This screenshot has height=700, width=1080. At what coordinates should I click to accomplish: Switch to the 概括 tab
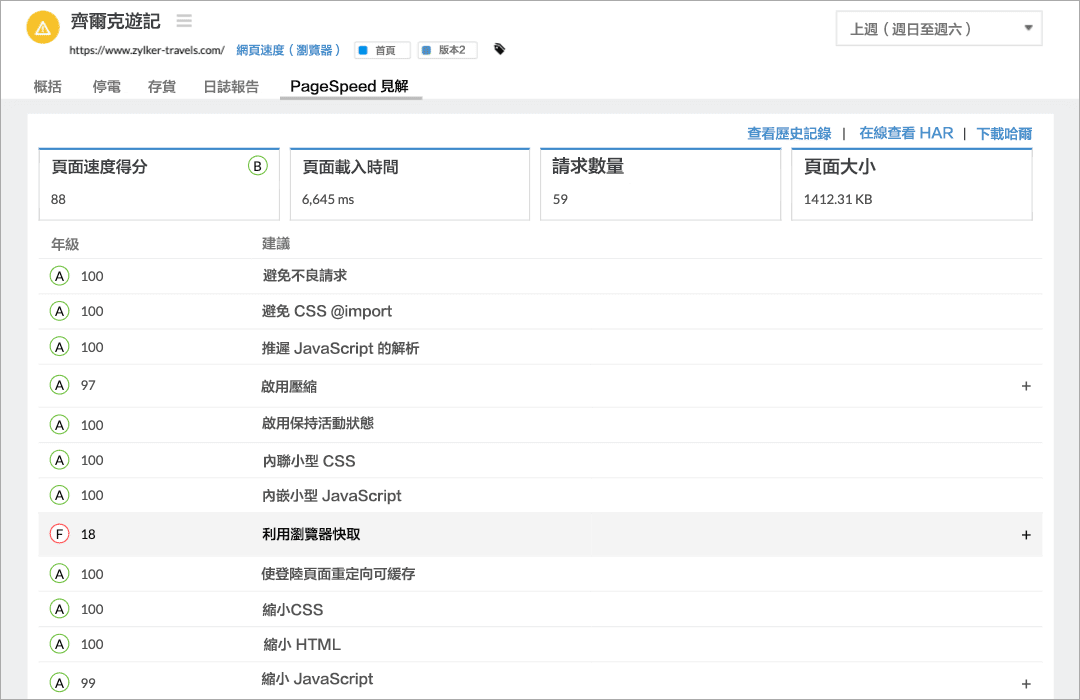point(47,87)
